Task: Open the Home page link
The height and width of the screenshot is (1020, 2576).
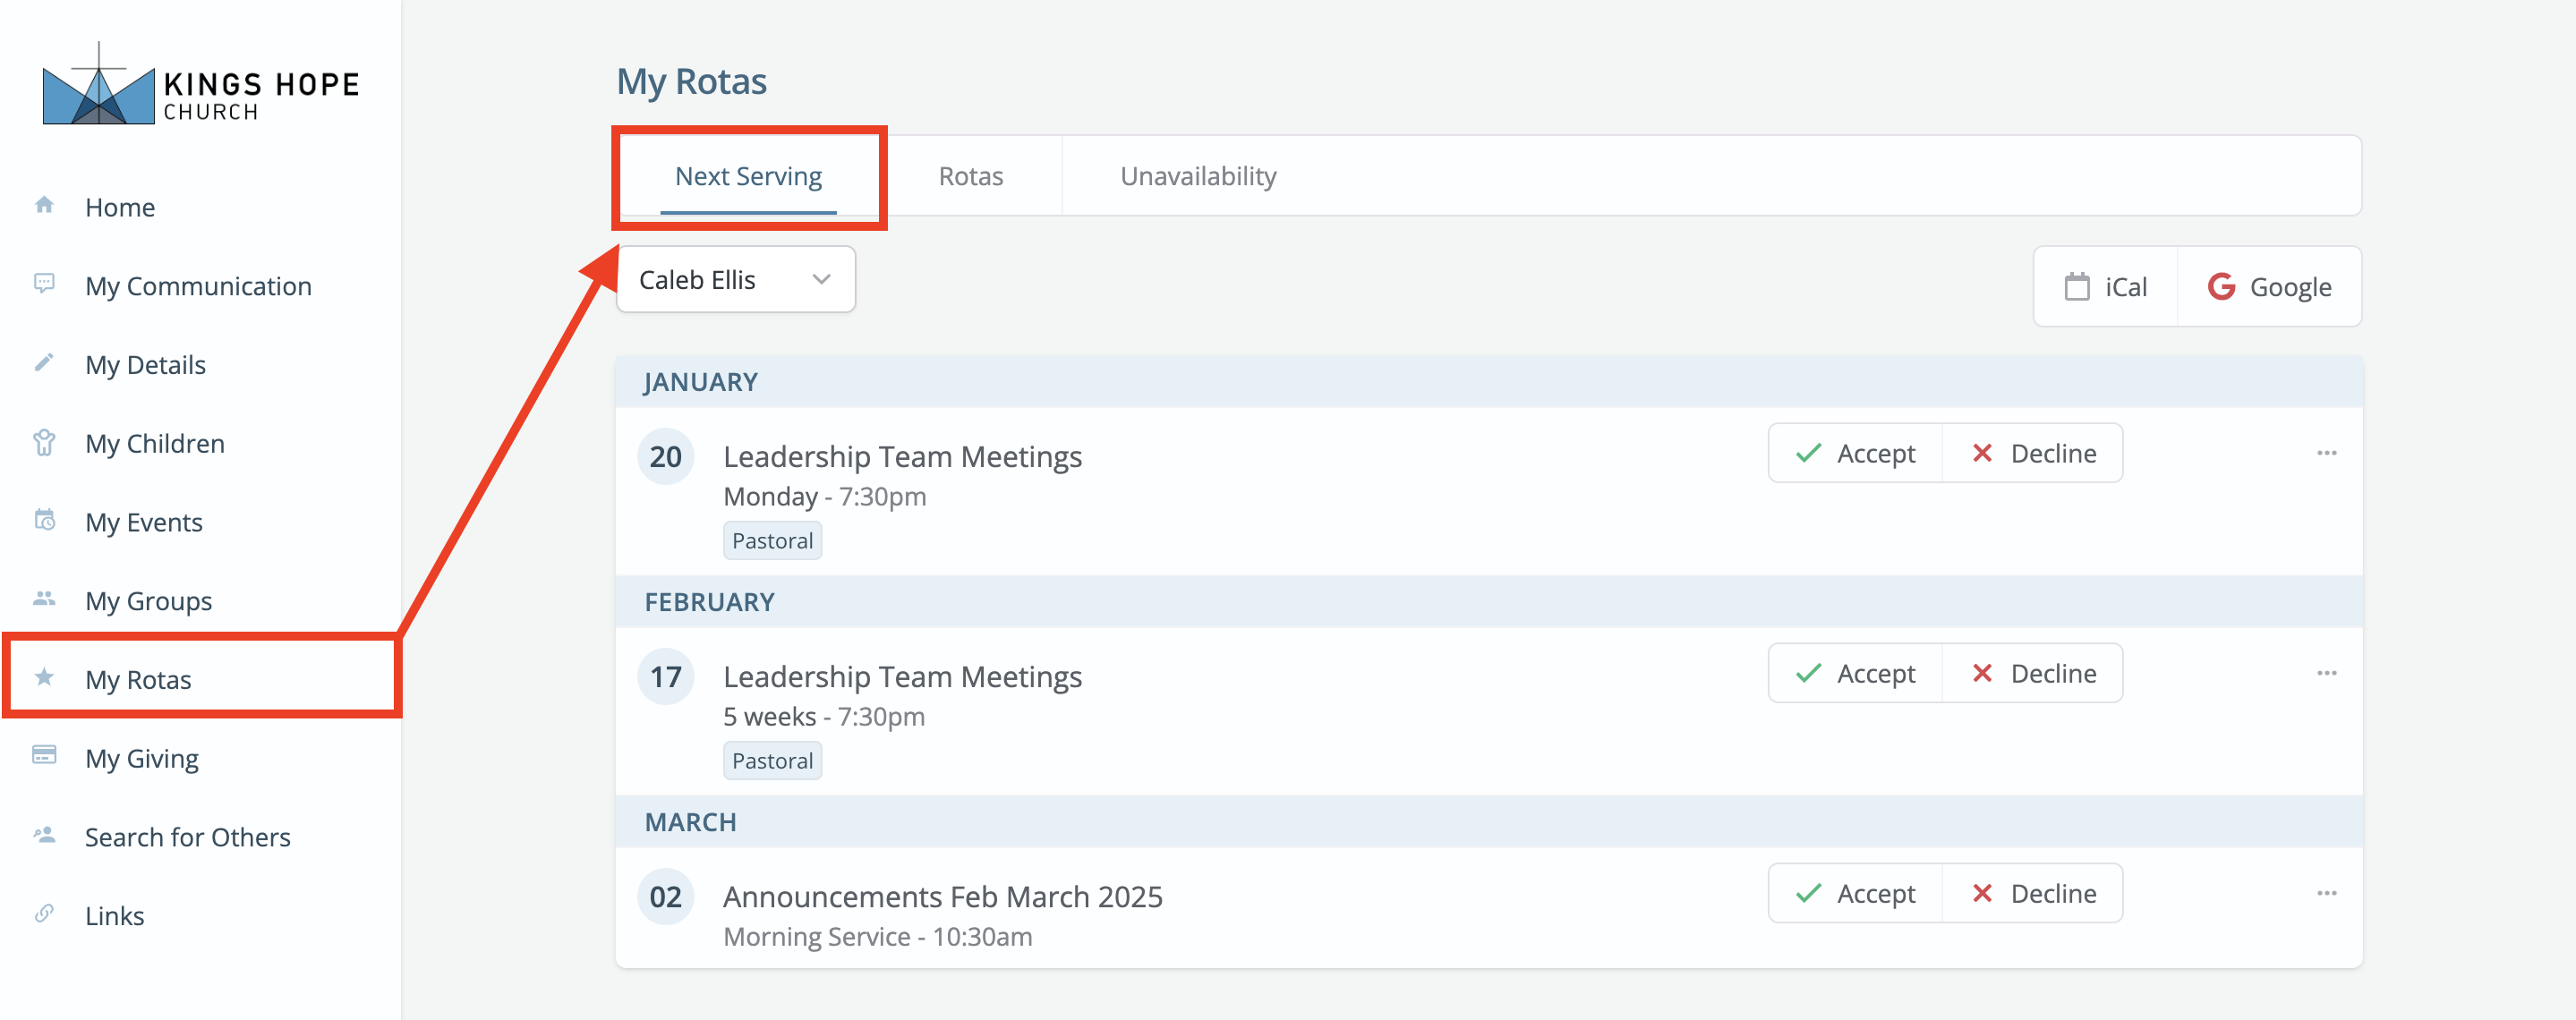Action: 120,207
